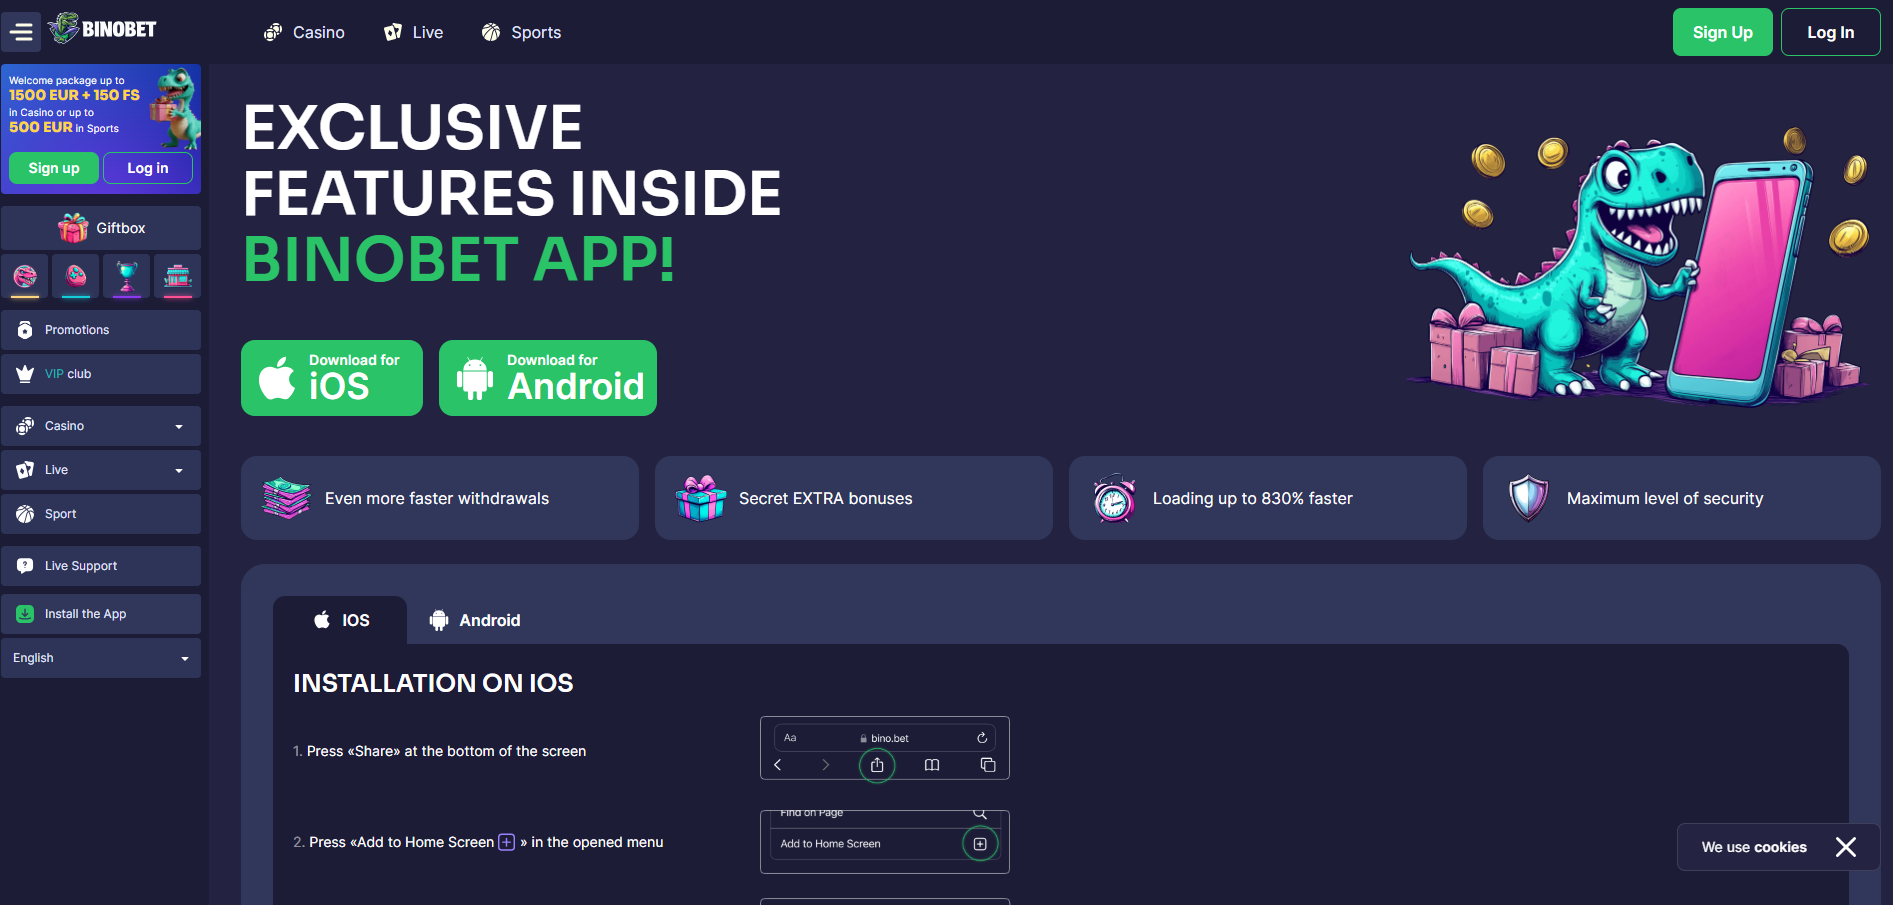Click the INSTALLATION ON IOS heading

coord(433,683)
